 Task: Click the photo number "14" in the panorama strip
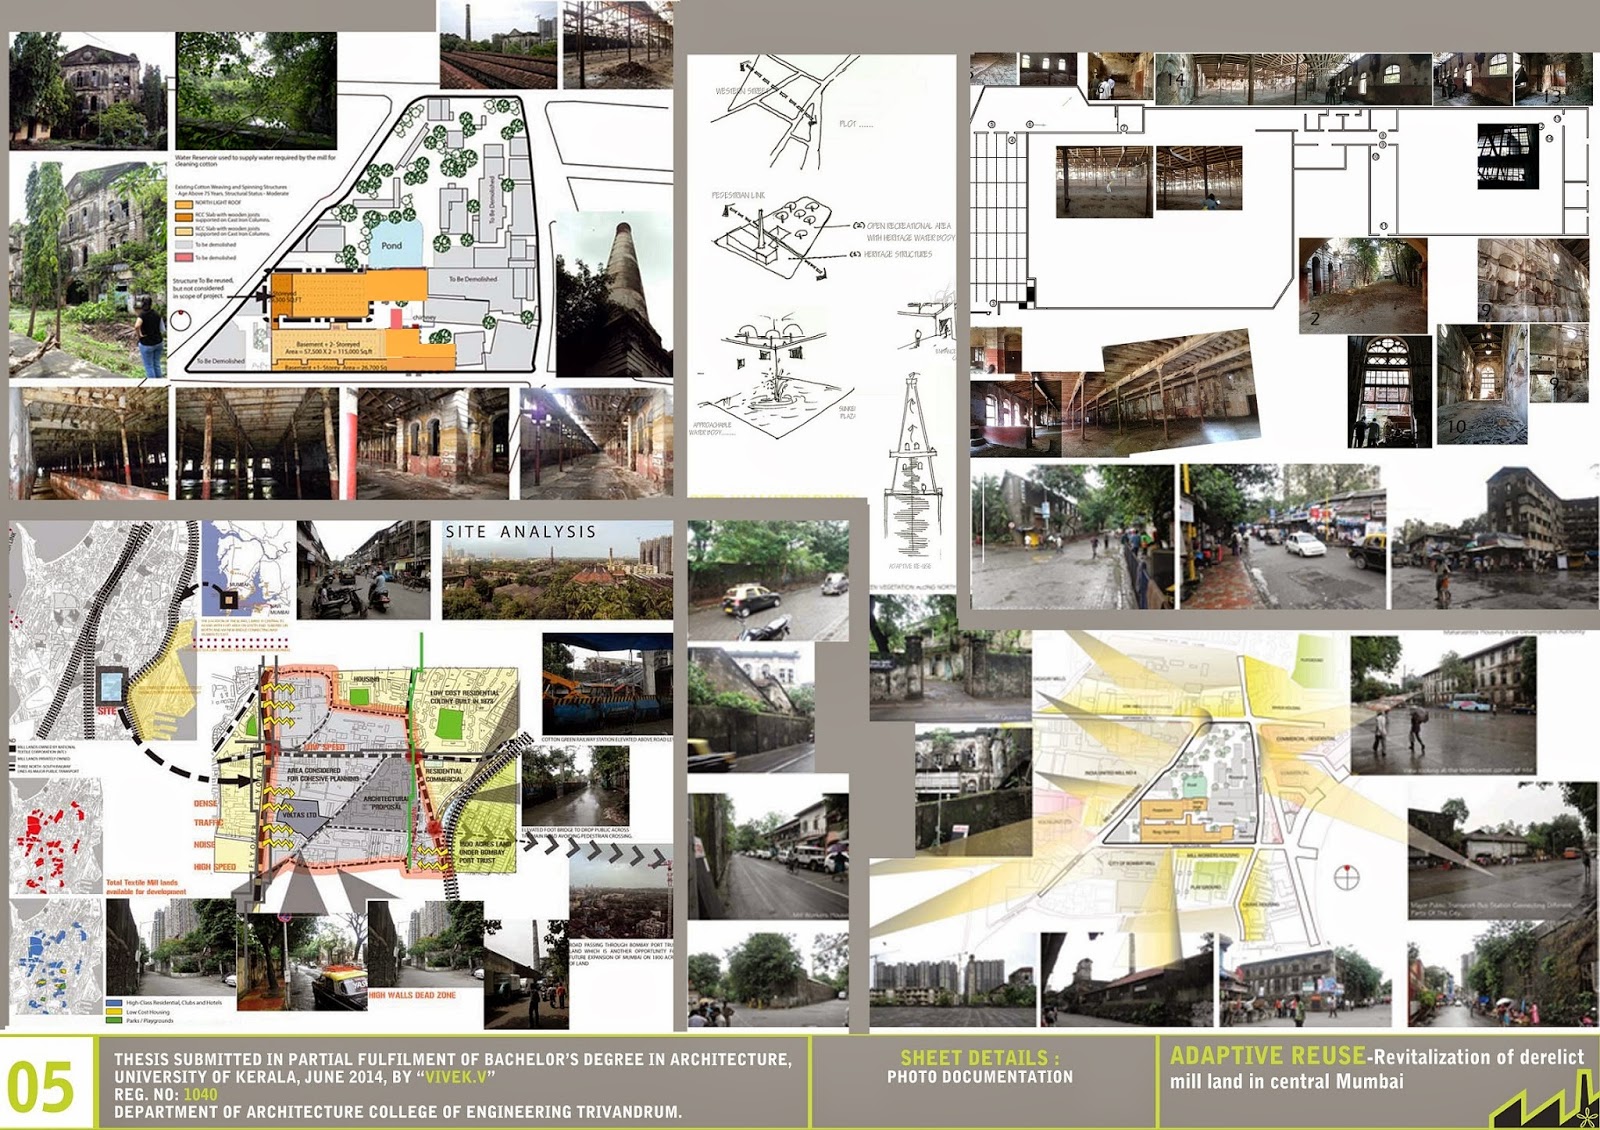1174,78
